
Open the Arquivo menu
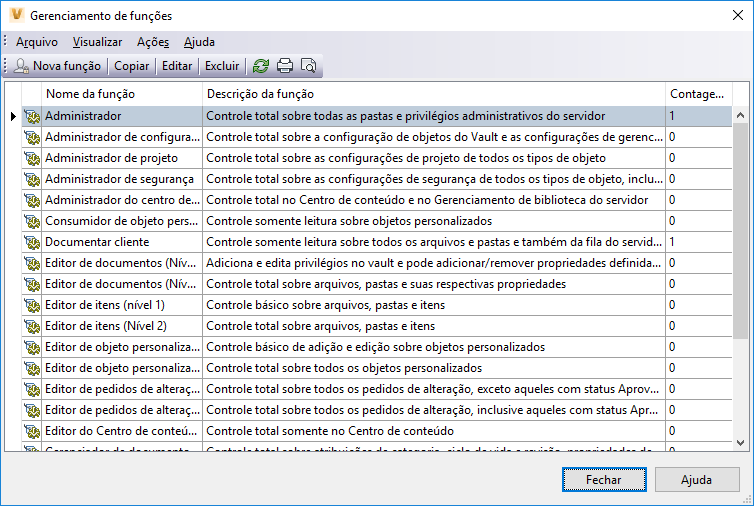click(36, 42)
